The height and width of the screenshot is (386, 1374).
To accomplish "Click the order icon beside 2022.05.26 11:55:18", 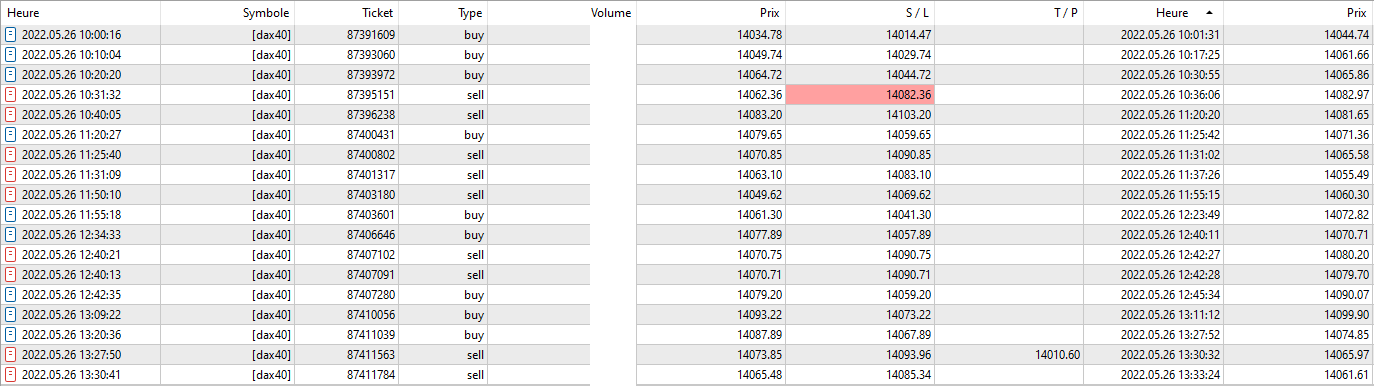I will pyautogui.click(x=11, y=215).
